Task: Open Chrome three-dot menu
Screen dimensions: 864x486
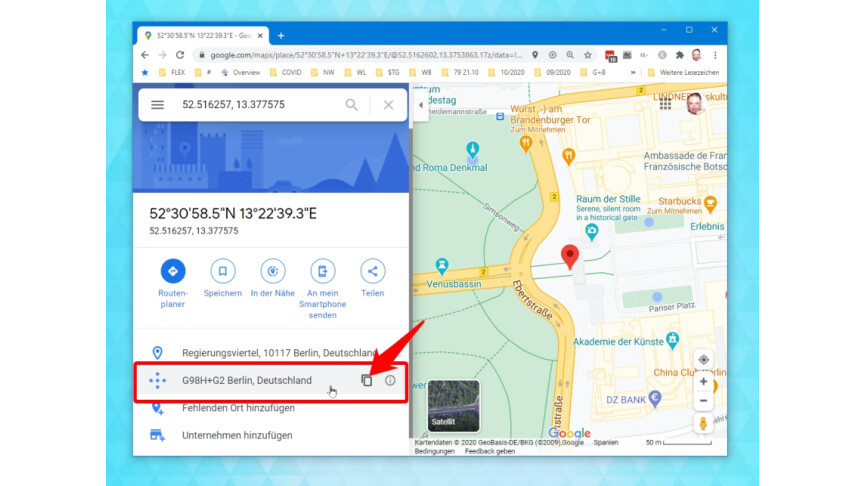Action: click(715, 55)
